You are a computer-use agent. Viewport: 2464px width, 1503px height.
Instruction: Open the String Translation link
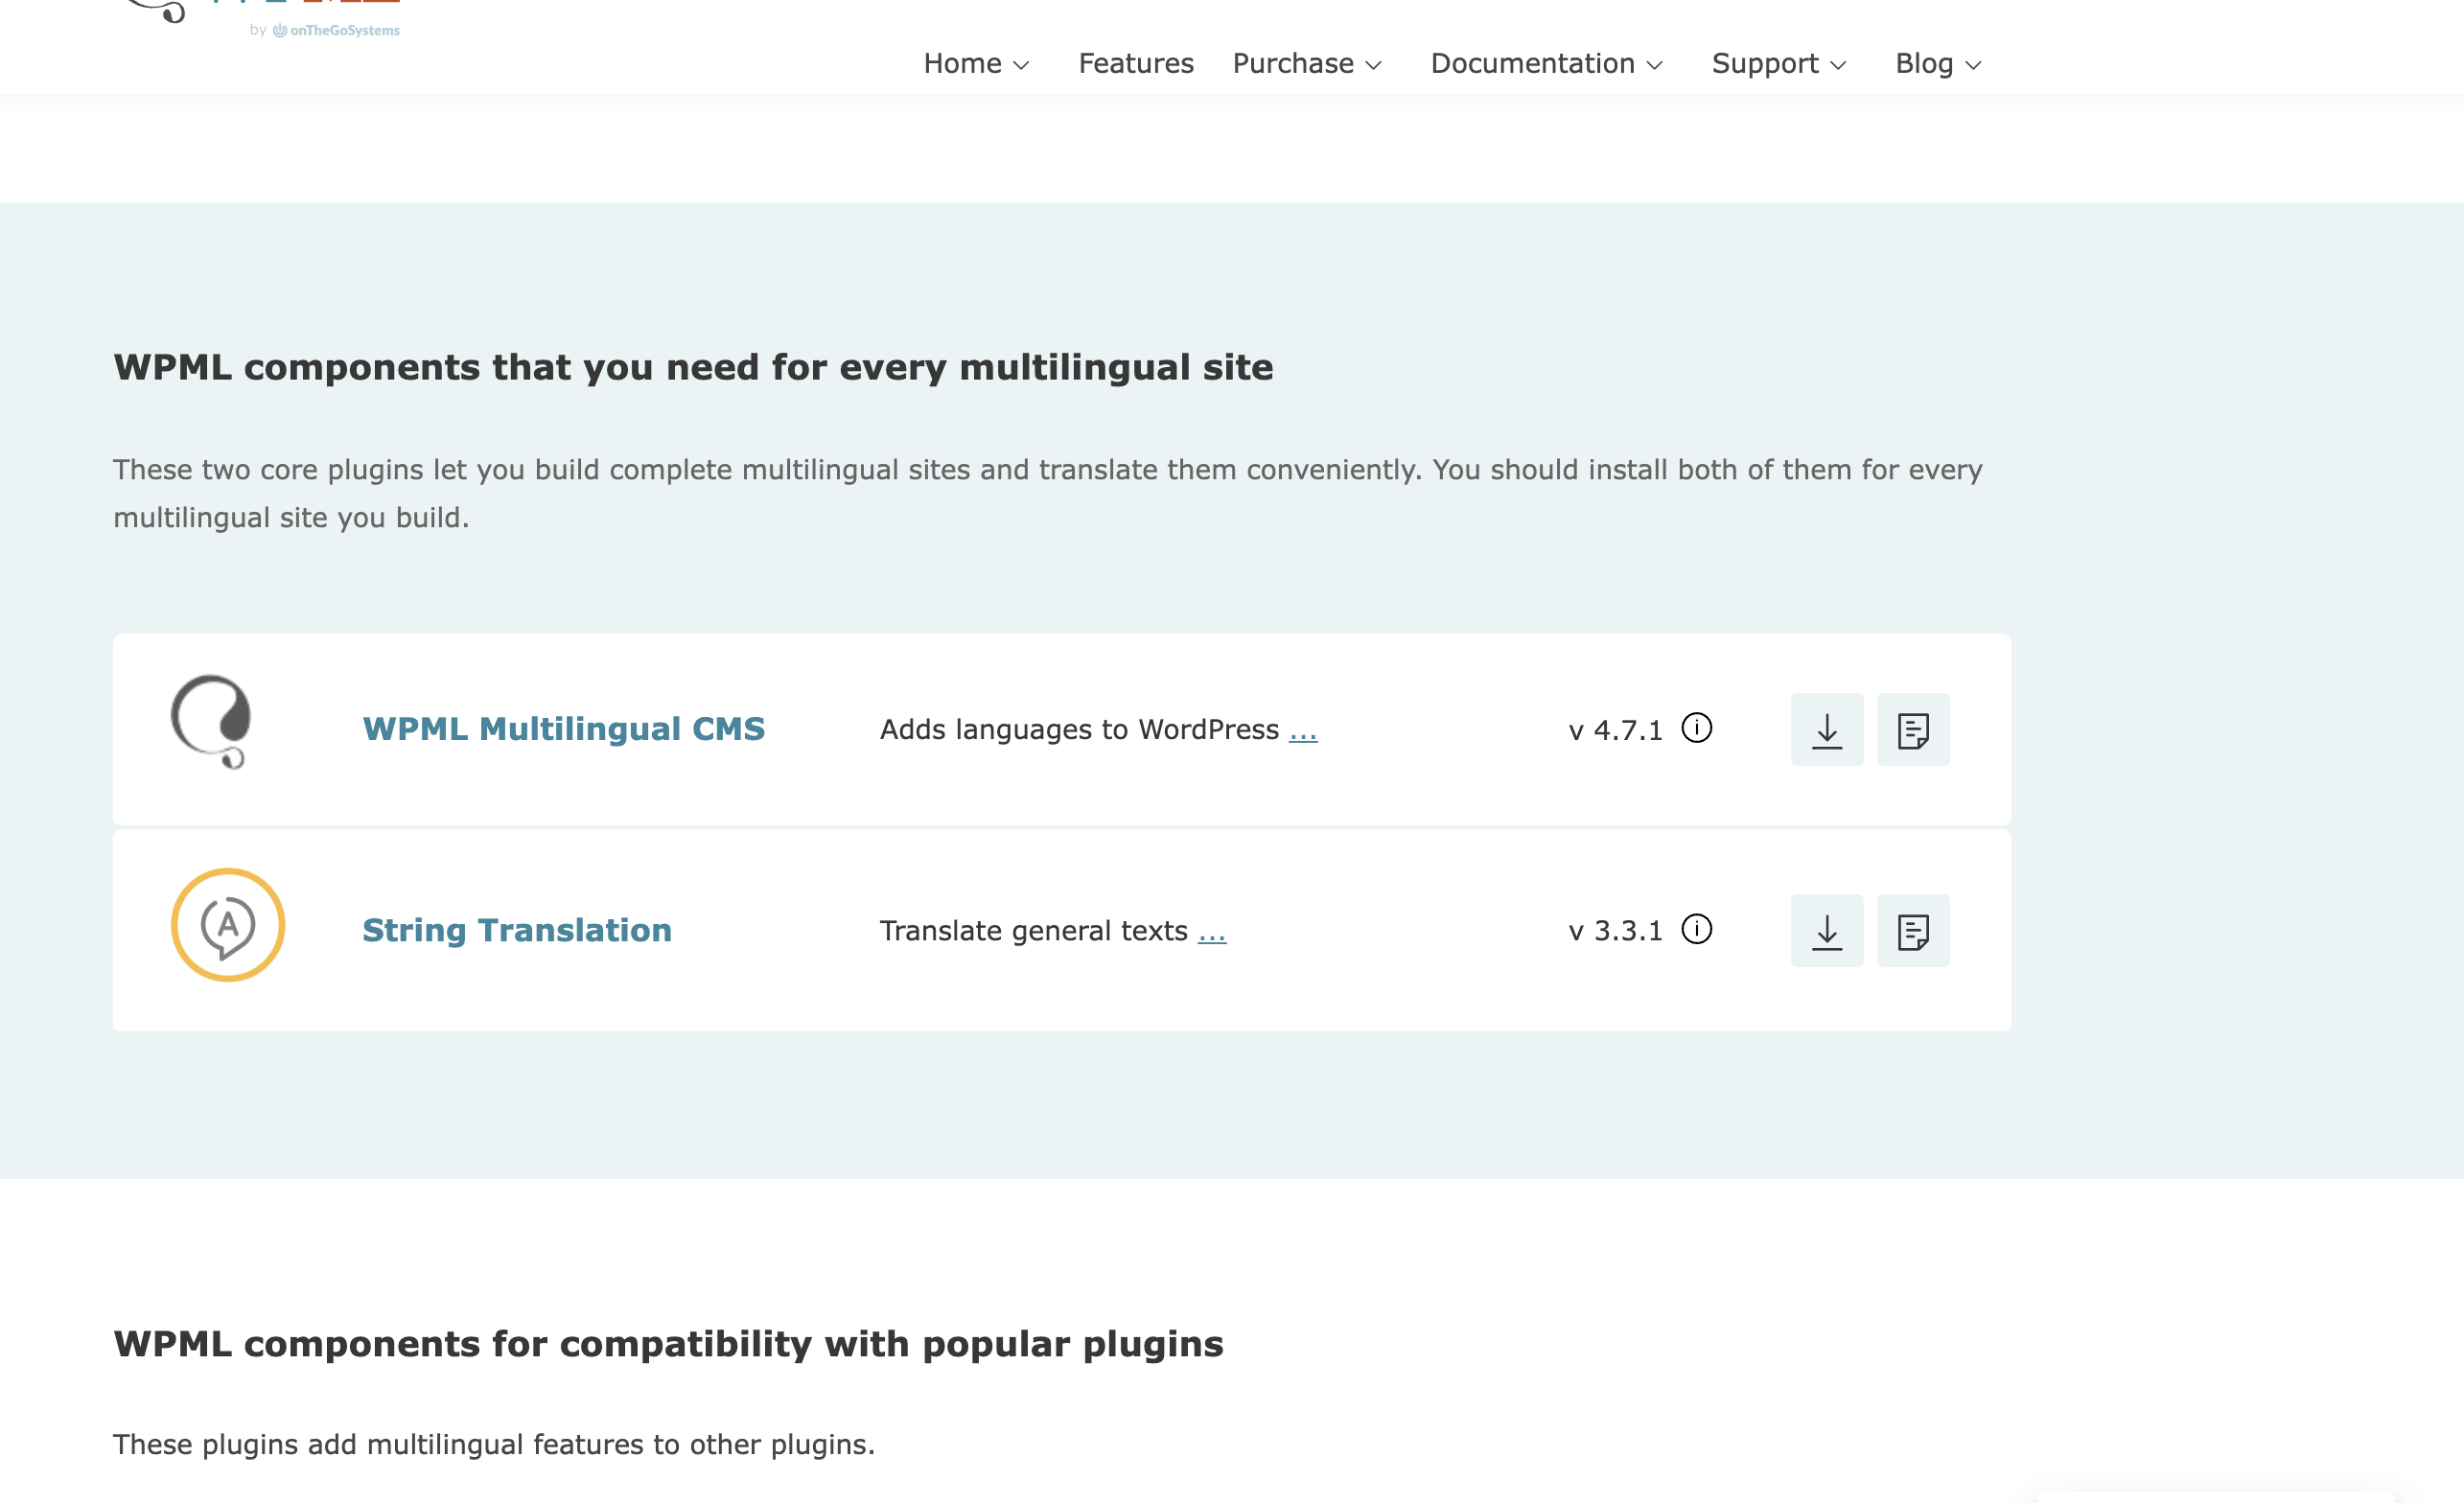coord(516,930)
